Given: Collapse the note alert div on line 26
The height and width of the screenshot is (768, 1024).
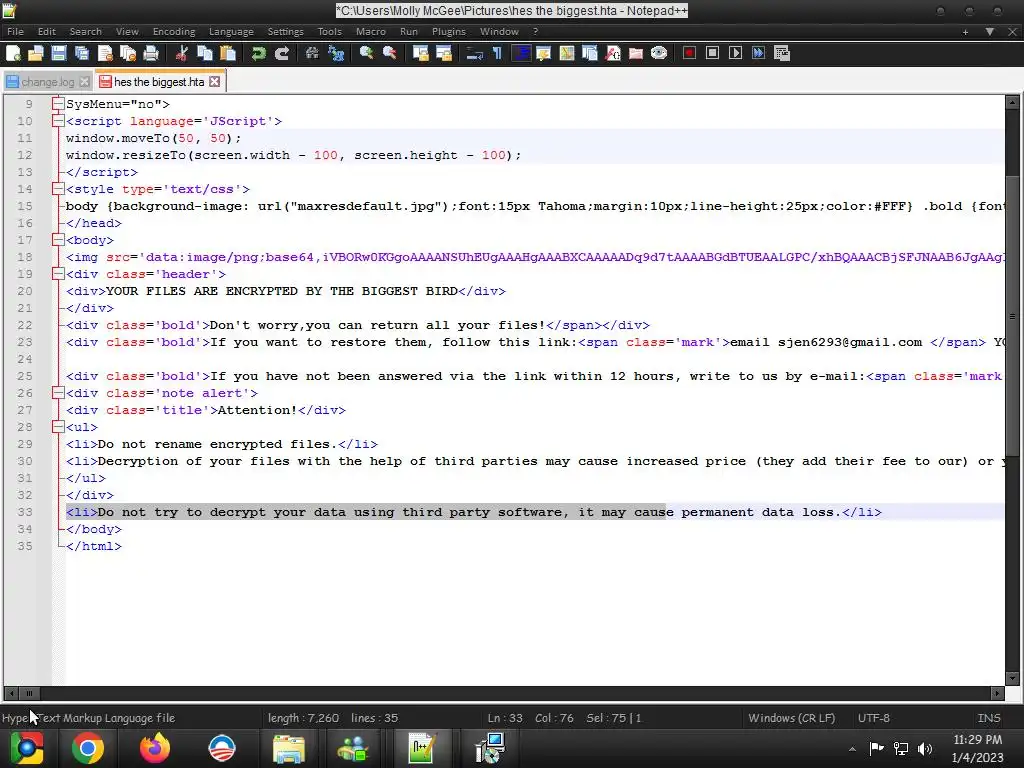Looking at the screenshot, I should coord(58,392).
